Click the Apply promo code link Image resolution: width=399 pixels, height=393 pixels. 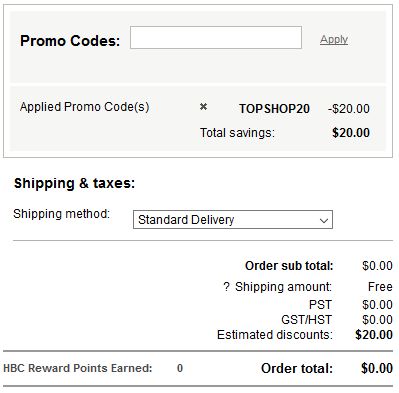tap(334, 39)
